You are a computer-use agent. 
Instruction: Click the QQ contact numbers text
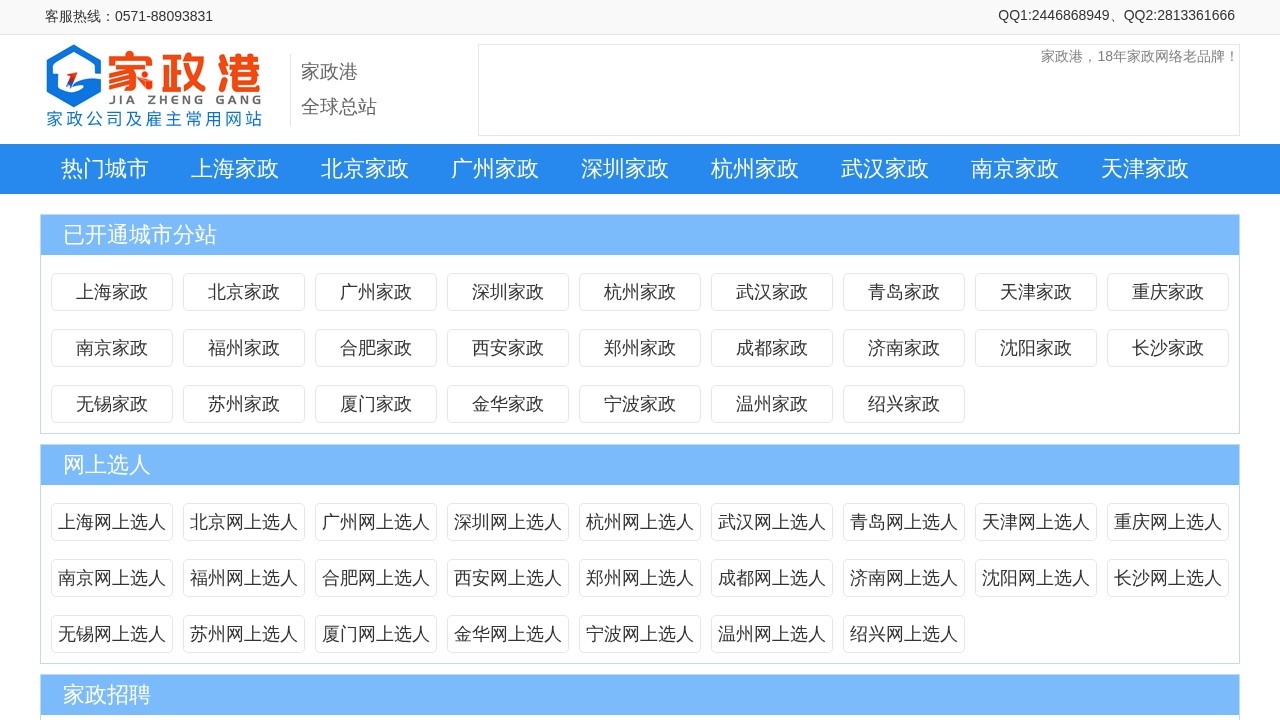[1116, 15]
